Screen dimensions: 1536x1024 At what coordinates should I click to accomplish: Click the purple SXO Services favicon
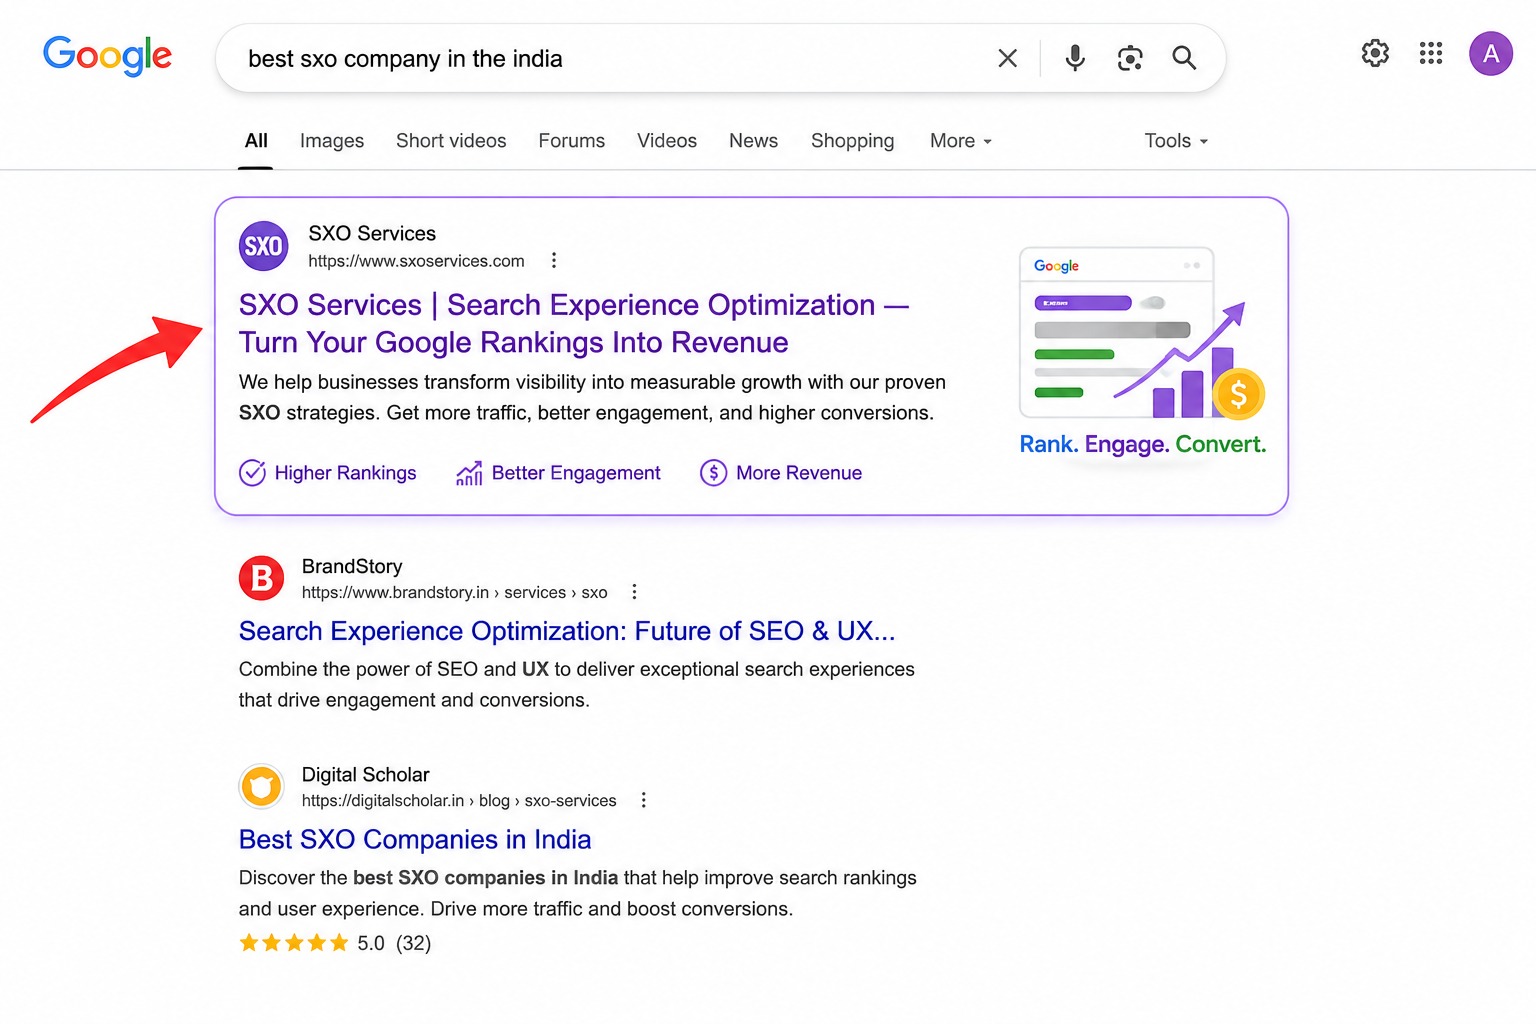pyautogui.click(x=263, y=246)
